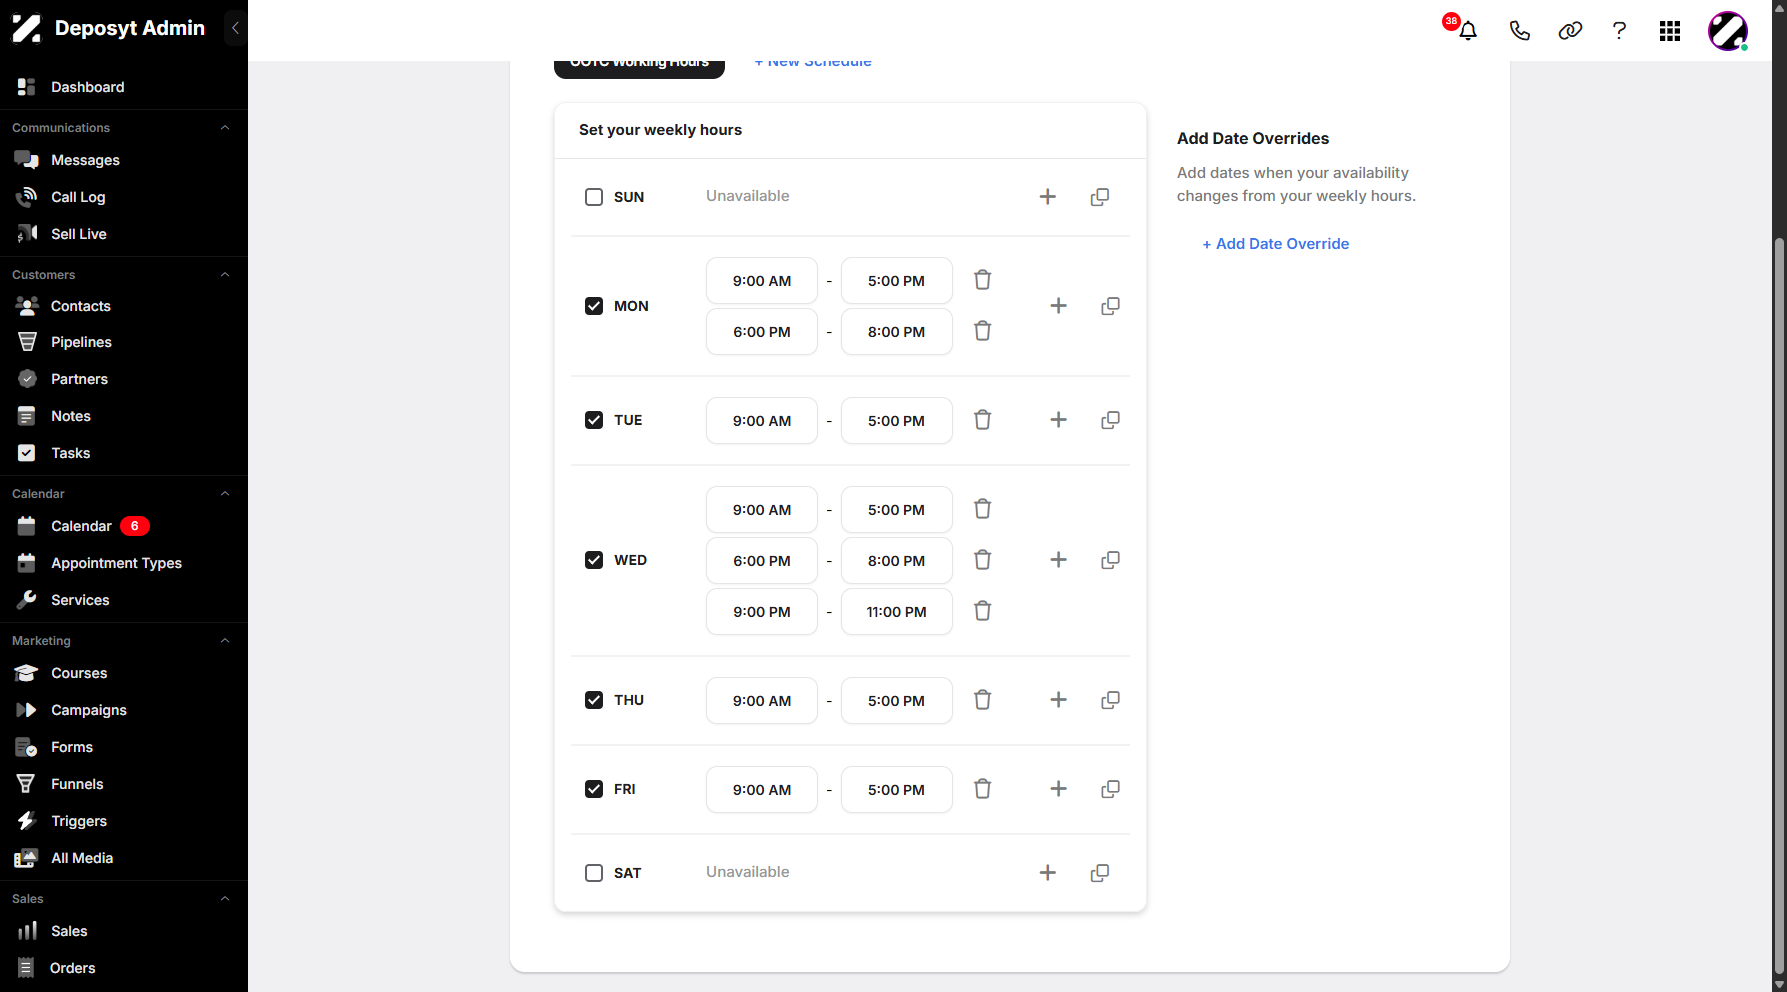Copy Monday hours to other days
1787x992 pixels.
pos(1110,306)
